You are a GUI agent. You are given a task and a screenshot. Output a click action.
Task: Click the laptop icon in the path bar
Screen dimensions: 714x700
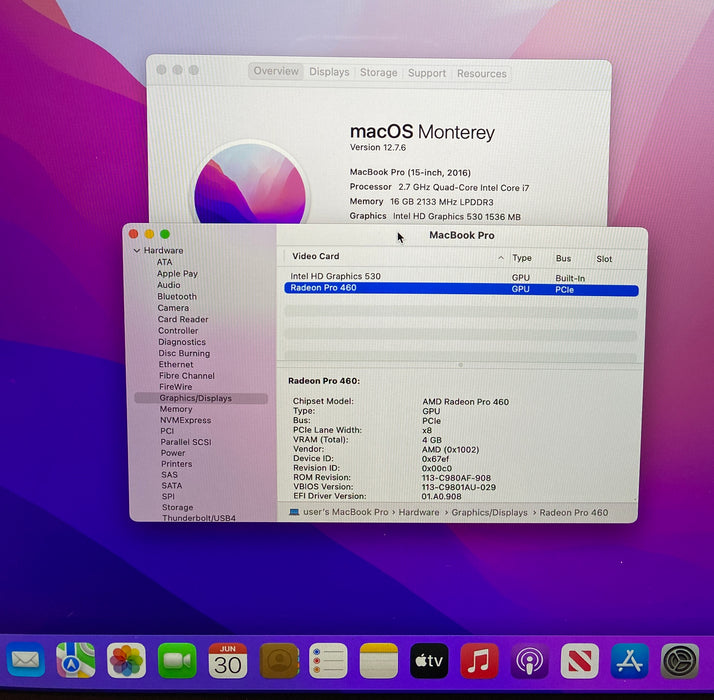[294, 512]
